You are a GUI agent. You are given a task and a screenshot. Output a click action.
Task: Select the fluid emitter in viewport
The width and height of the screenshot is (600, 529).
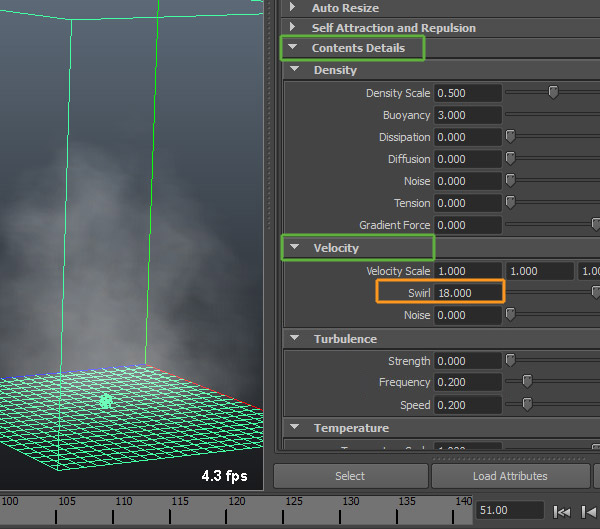106,401
